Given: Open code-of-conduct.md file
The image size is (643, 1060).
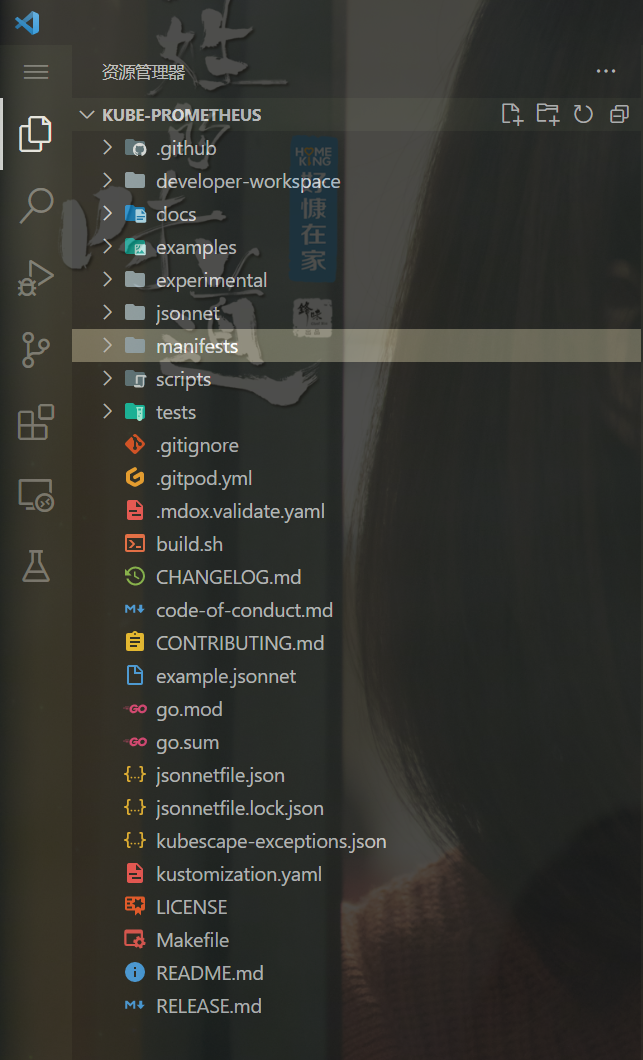Looking at the screenshot, I should pos(244,610).
